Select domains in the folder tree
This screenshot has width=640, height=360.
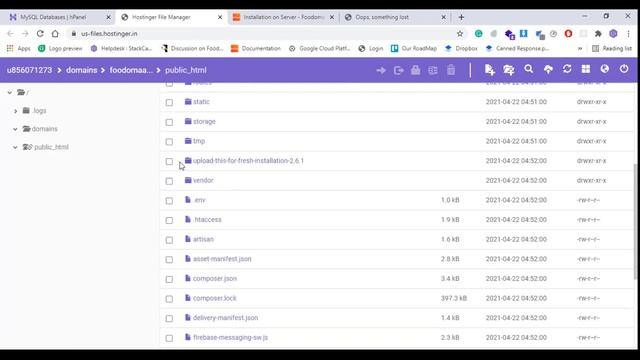click(44, 129)
